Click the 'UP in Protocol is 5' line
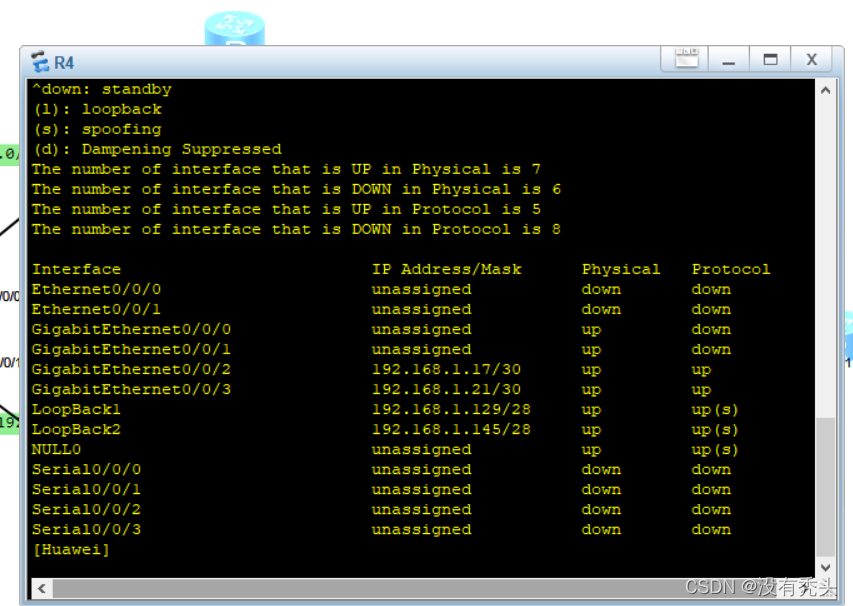 click(286, 209)
